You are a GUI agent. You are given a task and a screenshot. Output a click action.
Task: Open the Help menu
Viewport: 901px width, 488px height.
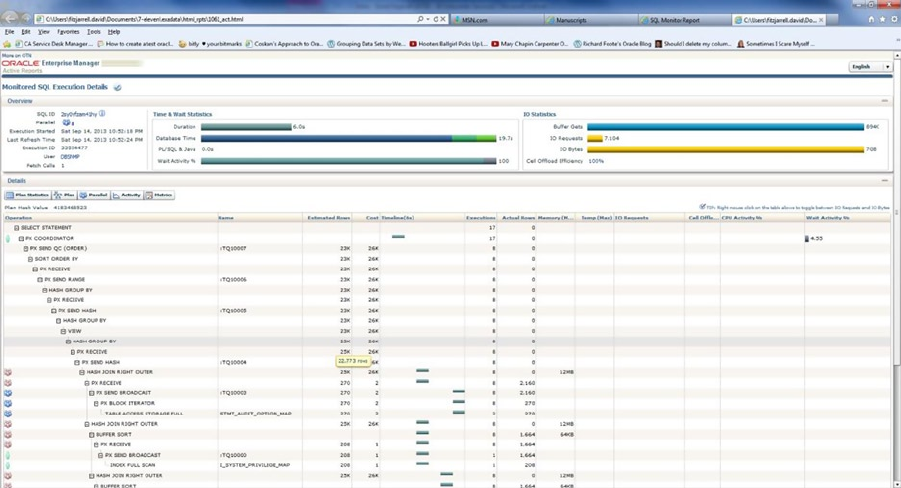(114, 32)
